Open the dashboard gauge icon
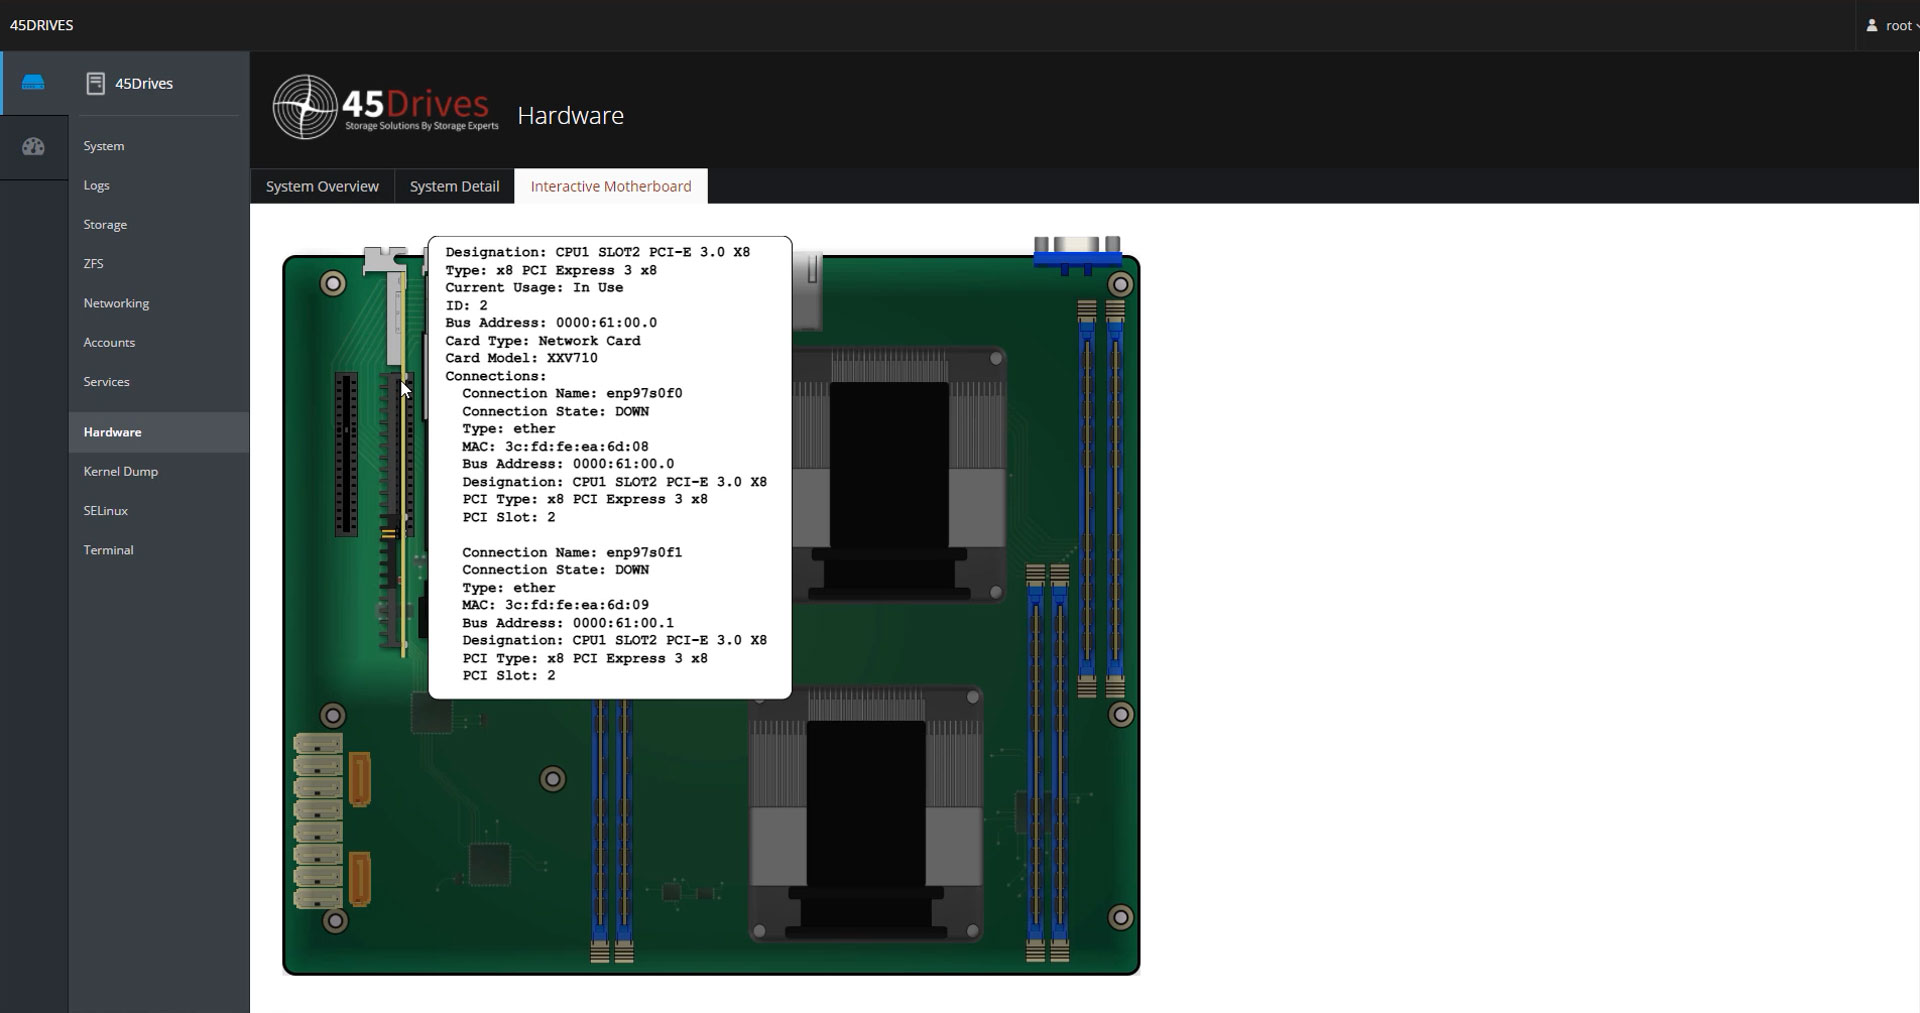The width and height of the screenshot is (1920, 1013). pos(33,147)
